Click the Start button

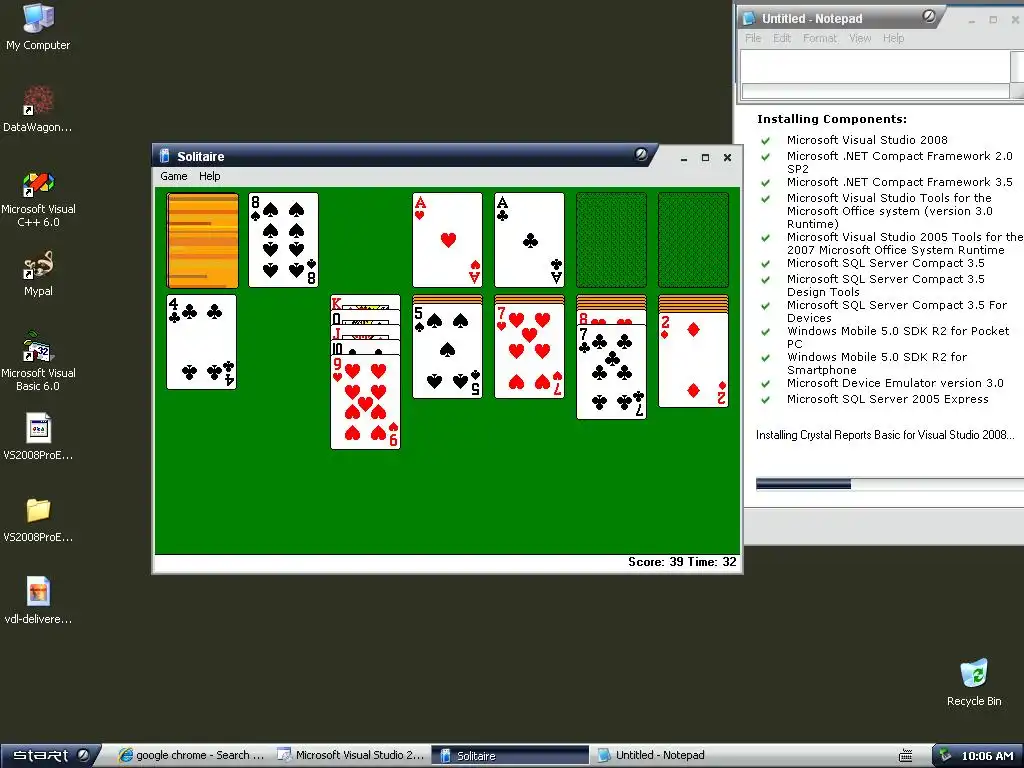pyautogui.click(x=49, y=756)
